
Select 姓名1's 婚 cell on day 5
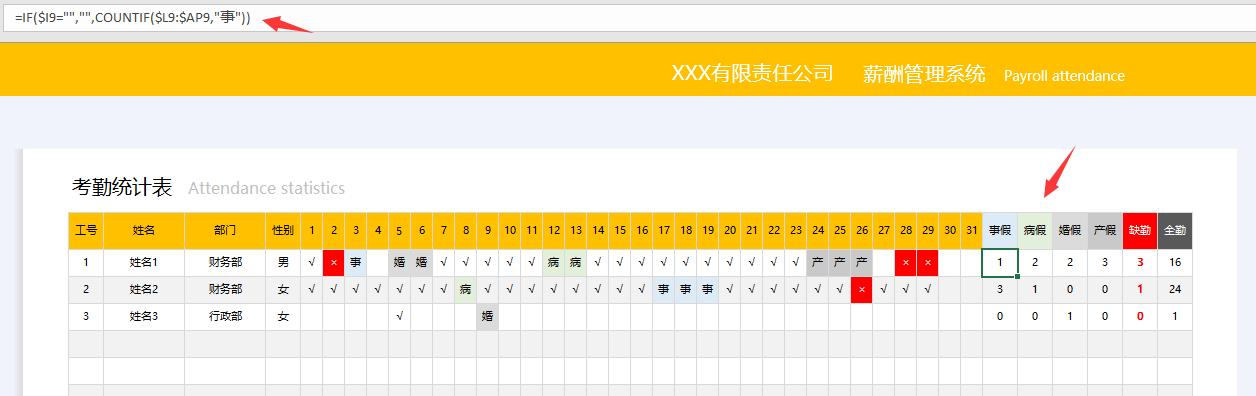400,262
